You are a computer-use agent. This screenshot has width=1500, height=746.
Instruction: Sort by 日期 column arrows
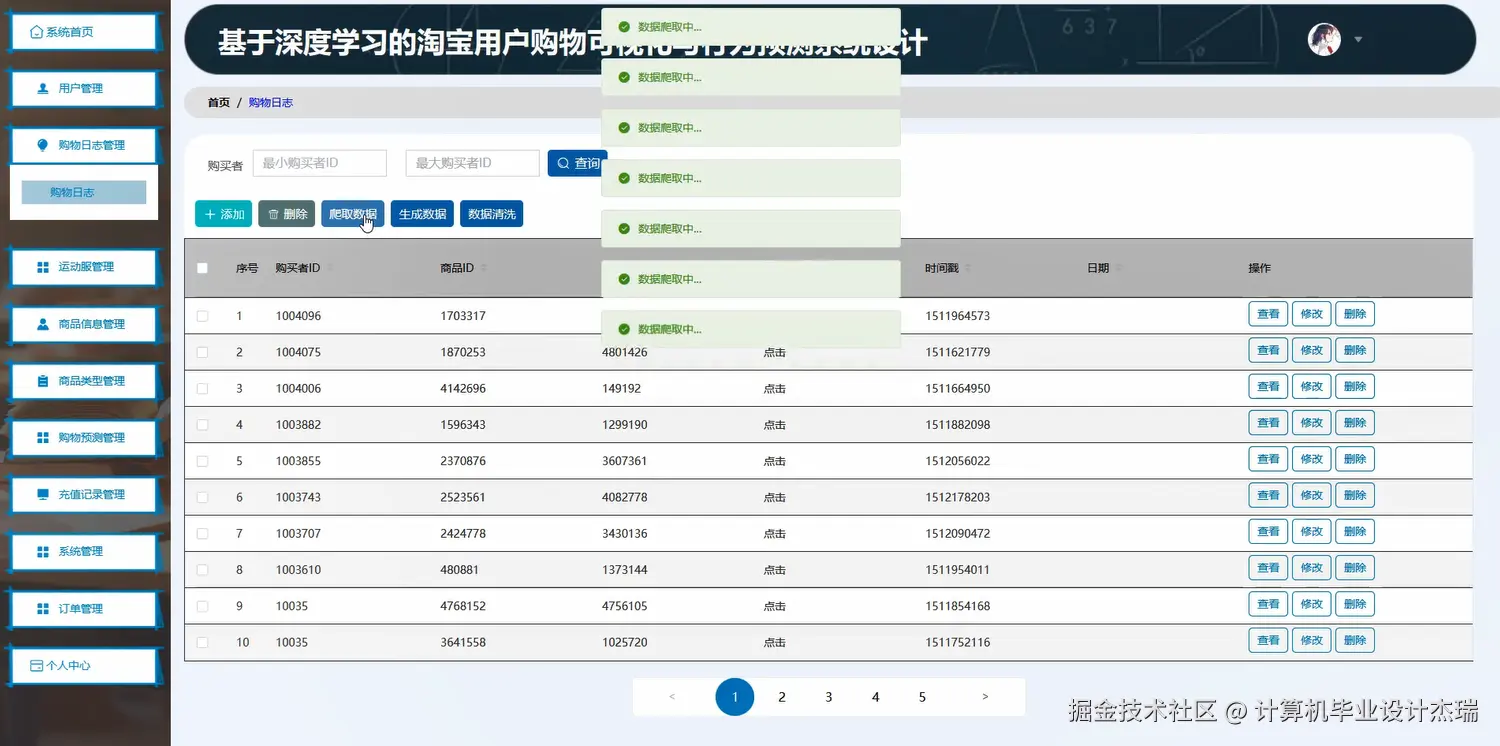click(x=1119, y=268)
